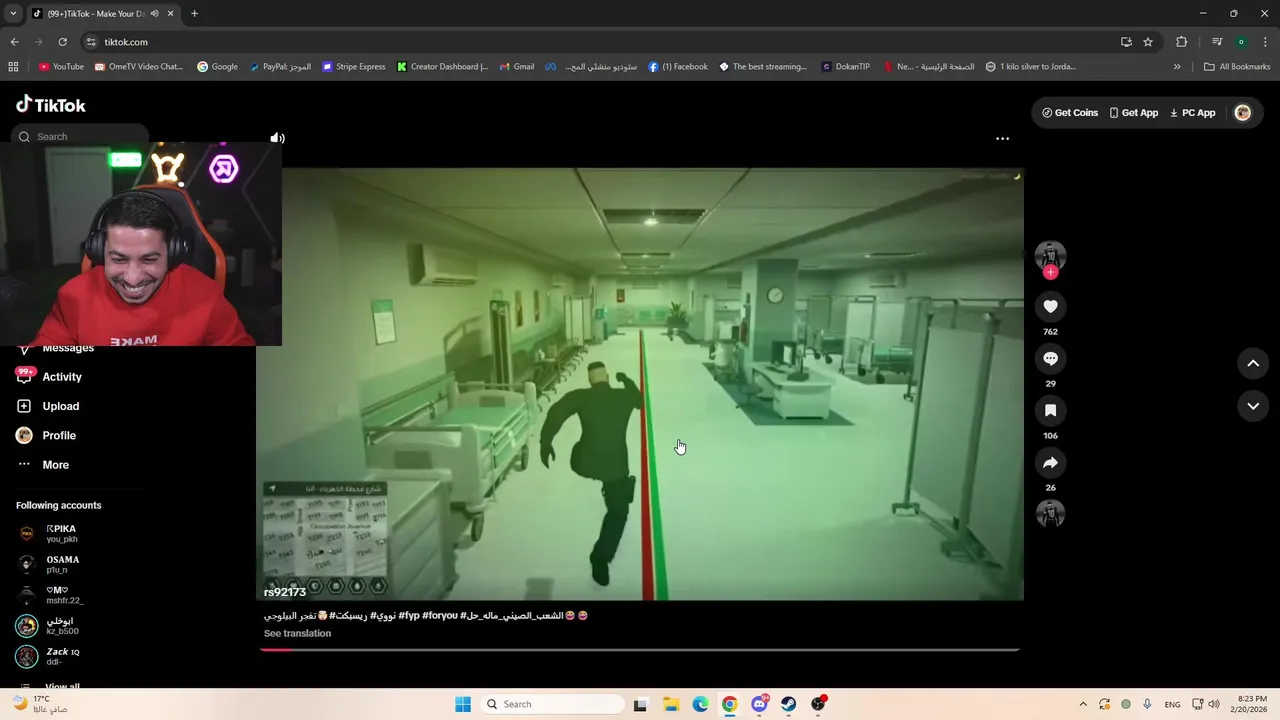Click the #foryou hashtag in caption
The width and height of the screenshot is (1280, 720).
440,616
